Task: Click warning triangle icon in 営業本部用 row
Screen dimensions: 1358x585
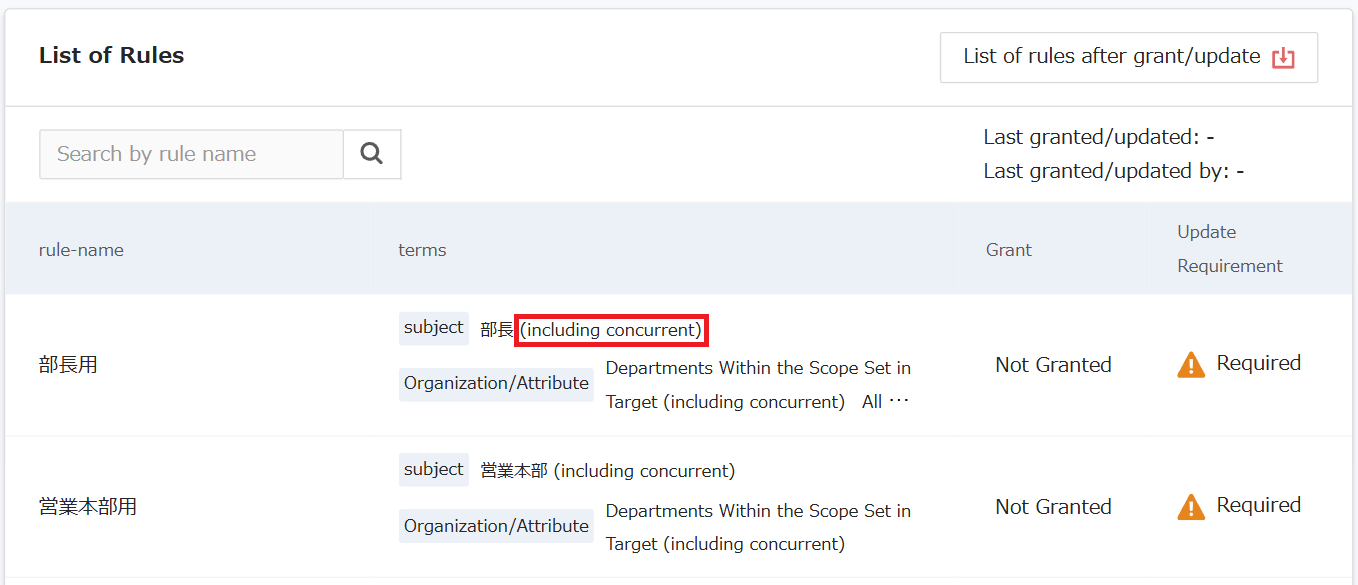Action: coord(1191,506)
